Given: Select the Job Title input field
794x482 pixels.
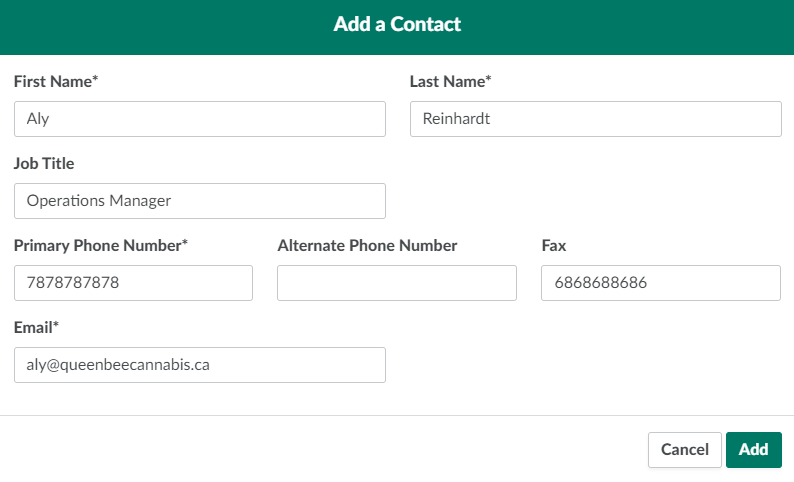Looking at the screenshot, I should [x=200, y=201].
